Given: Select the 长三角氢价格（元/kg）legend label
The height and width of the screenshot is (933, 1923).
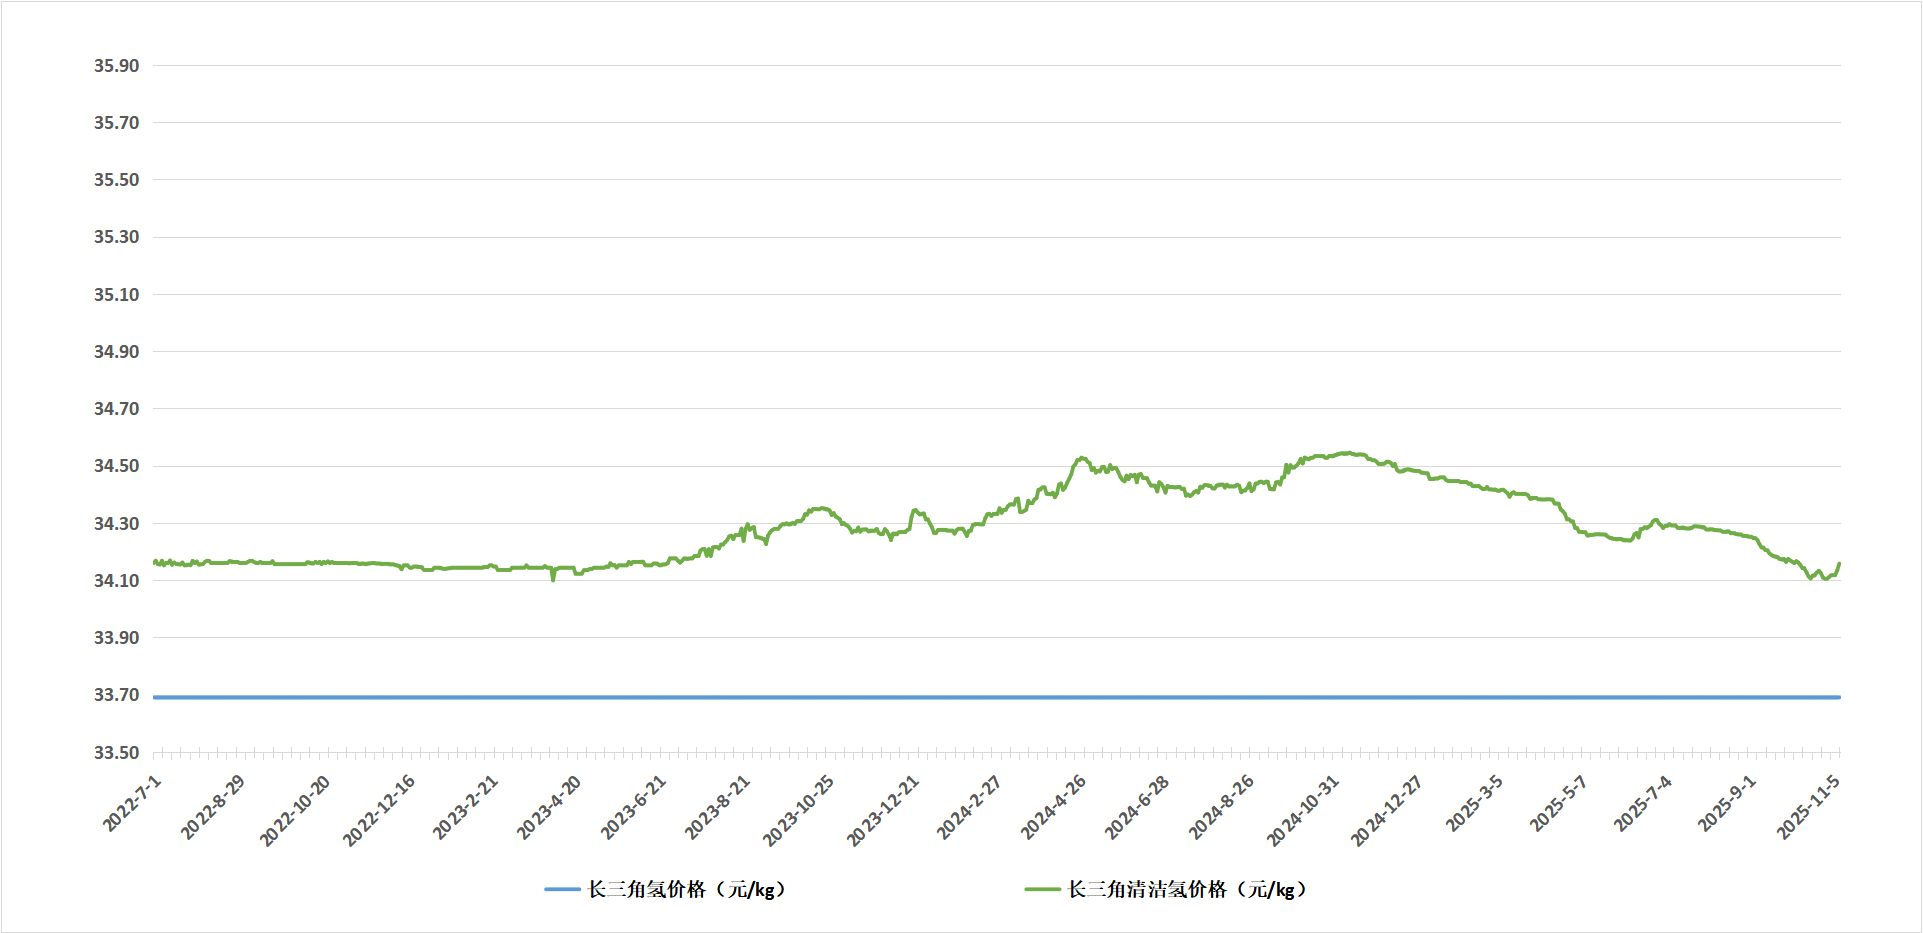Looking at the screenshot, I should click(x=687, y=889).
